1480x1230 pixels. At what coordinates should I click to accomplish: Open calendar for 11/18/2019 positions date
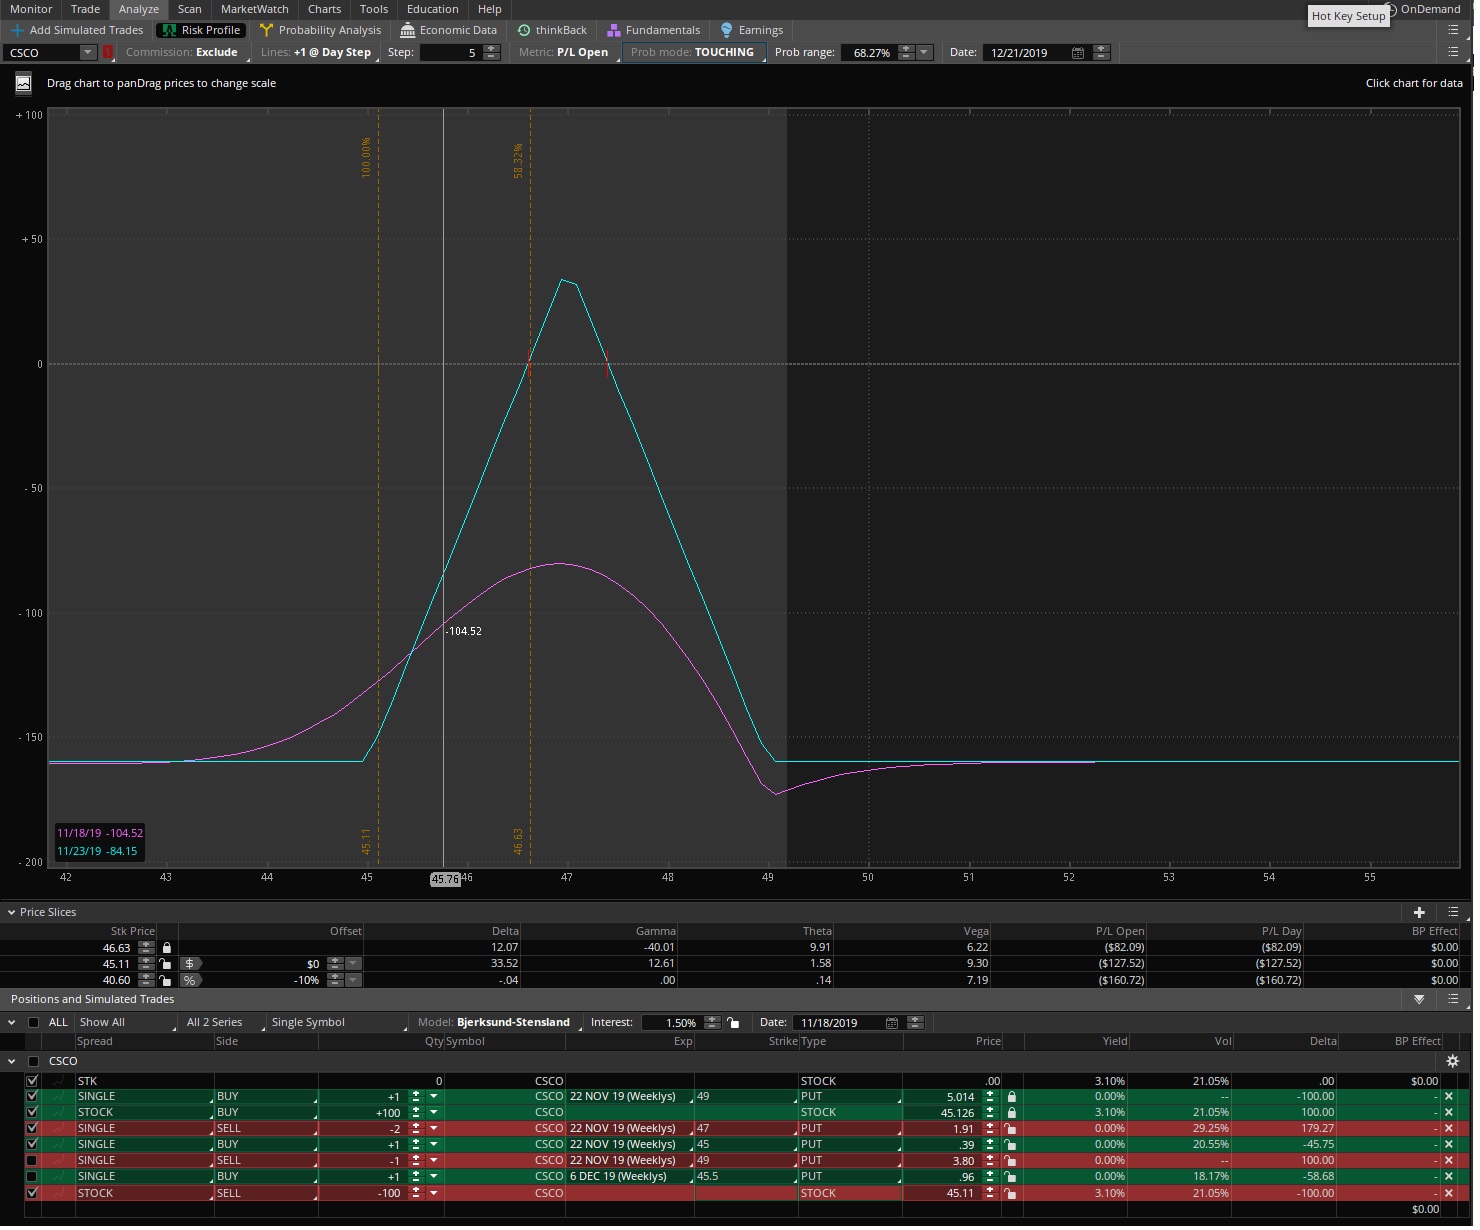pos(891,1023)
